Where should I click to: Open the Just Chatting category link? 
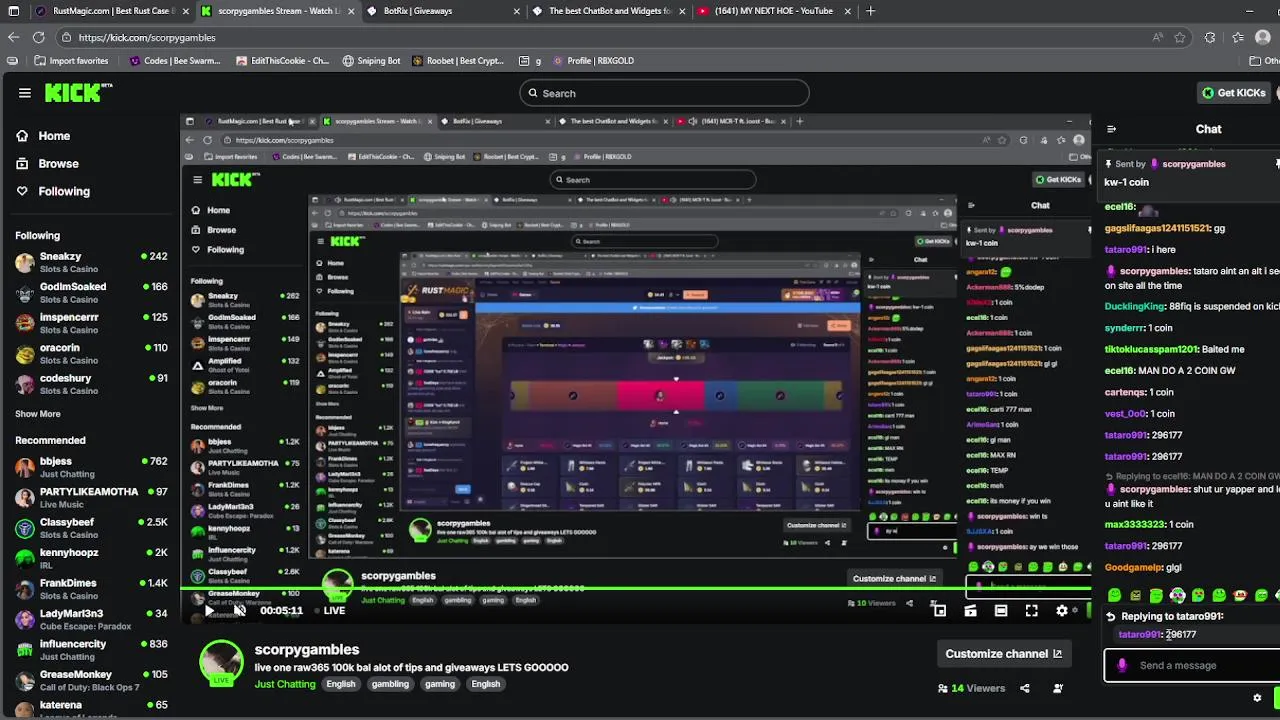click(285, 684)
